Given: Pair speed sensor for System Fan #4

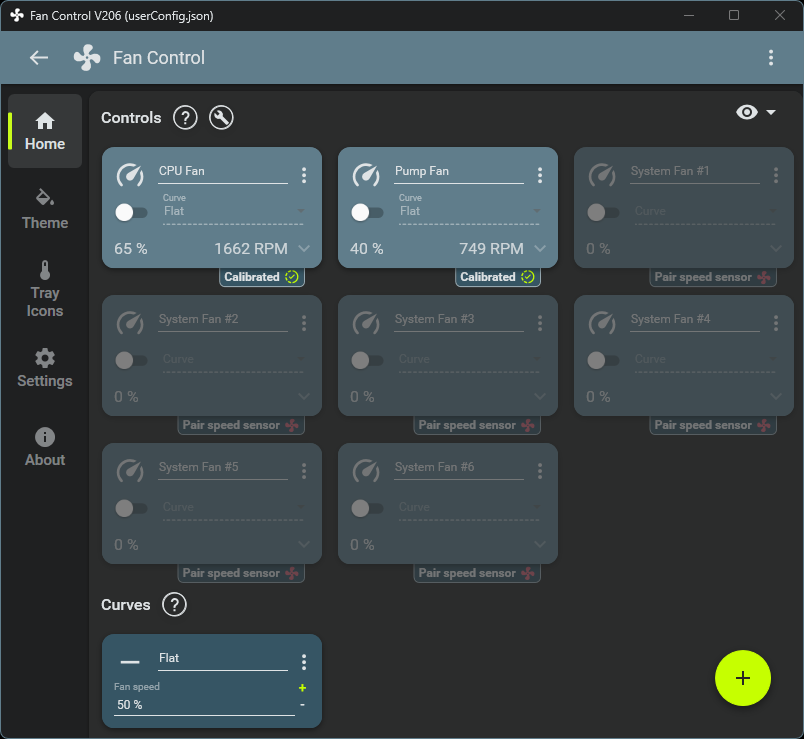Looking at the screenshot, I should pos(713,425).
